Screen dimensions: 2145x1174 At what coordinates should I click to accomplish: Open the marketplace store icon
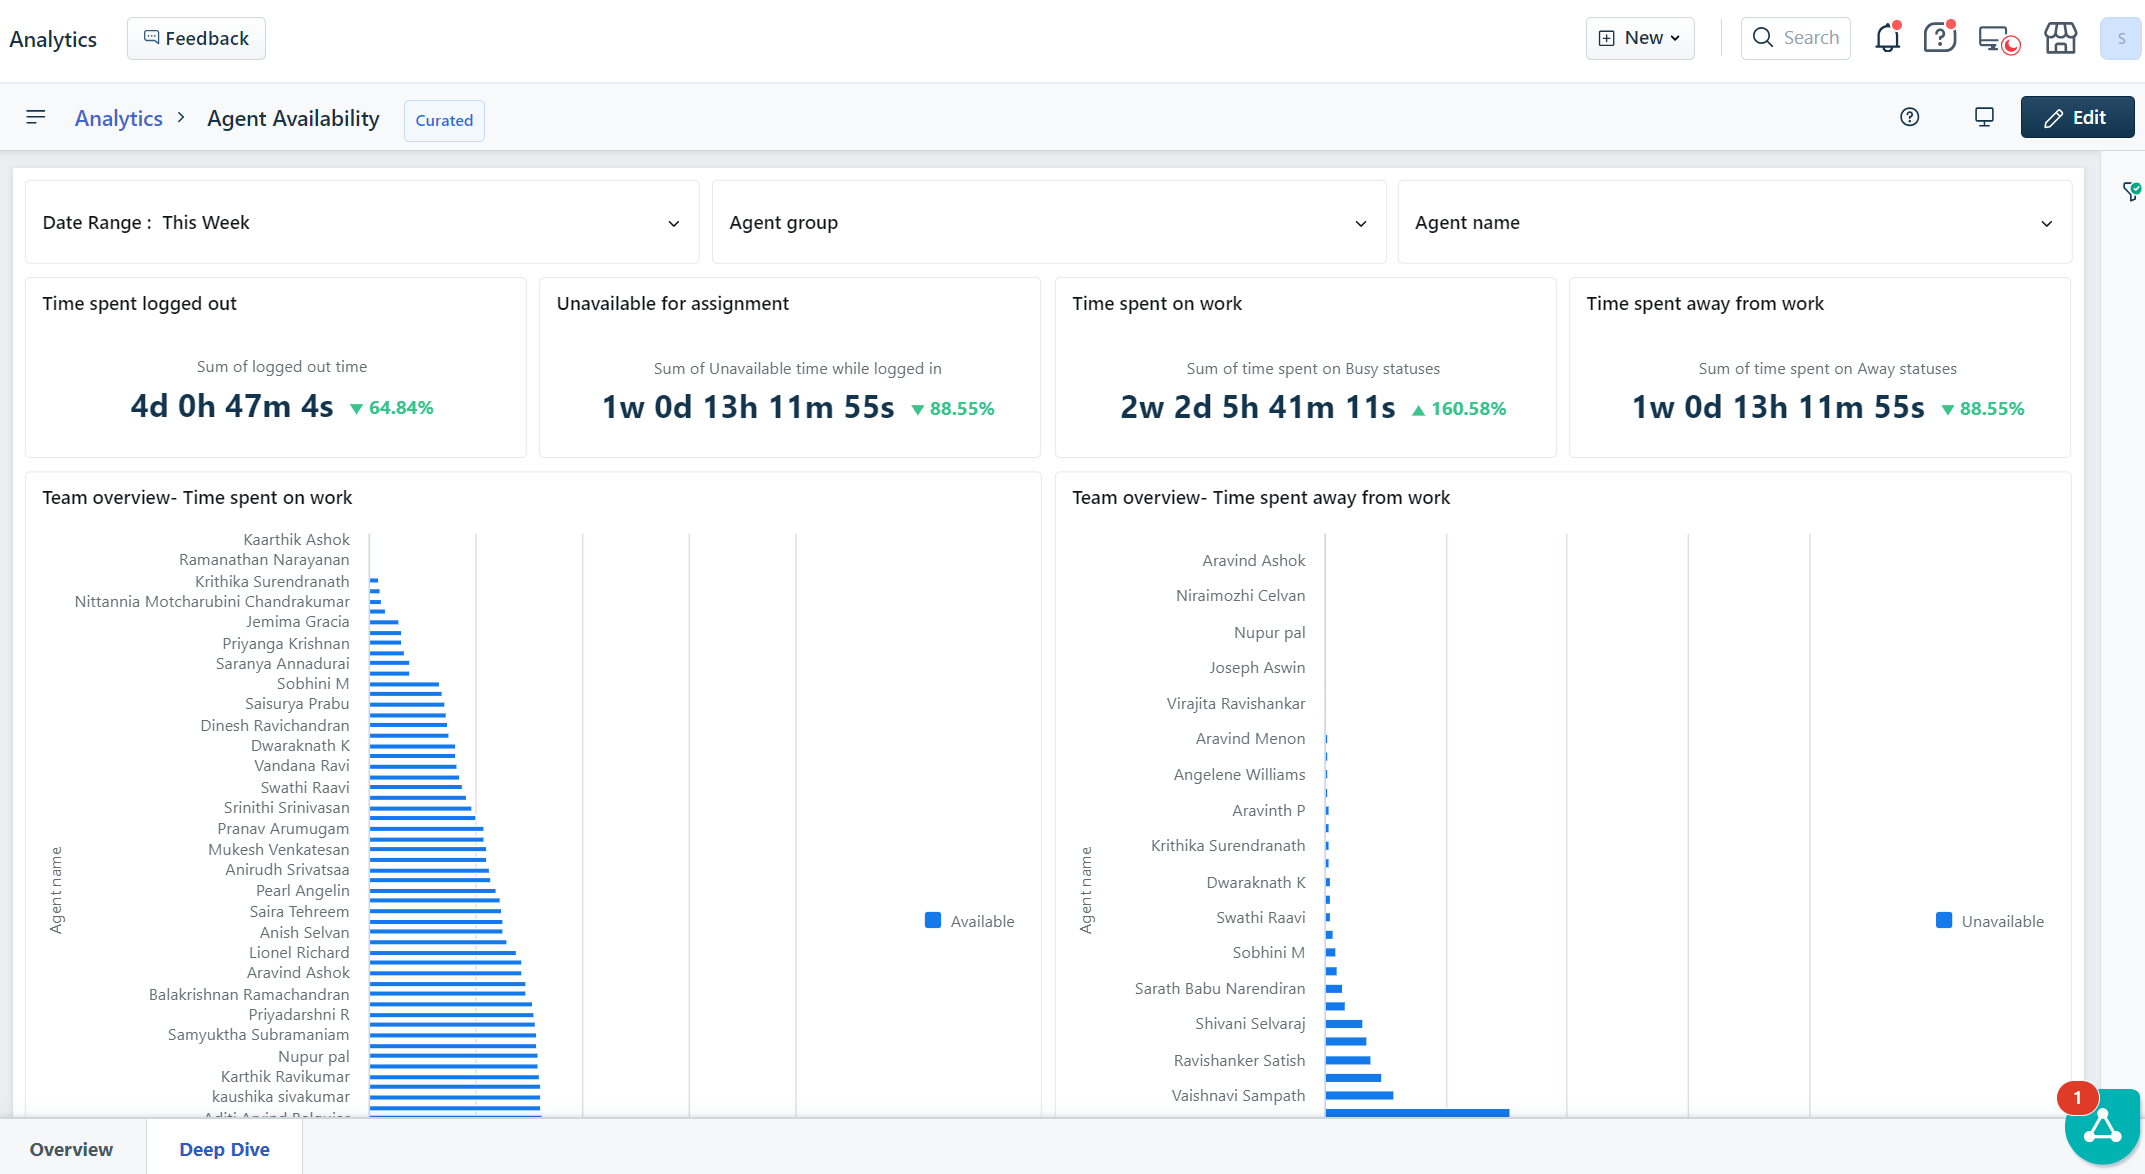[2060, 38]
